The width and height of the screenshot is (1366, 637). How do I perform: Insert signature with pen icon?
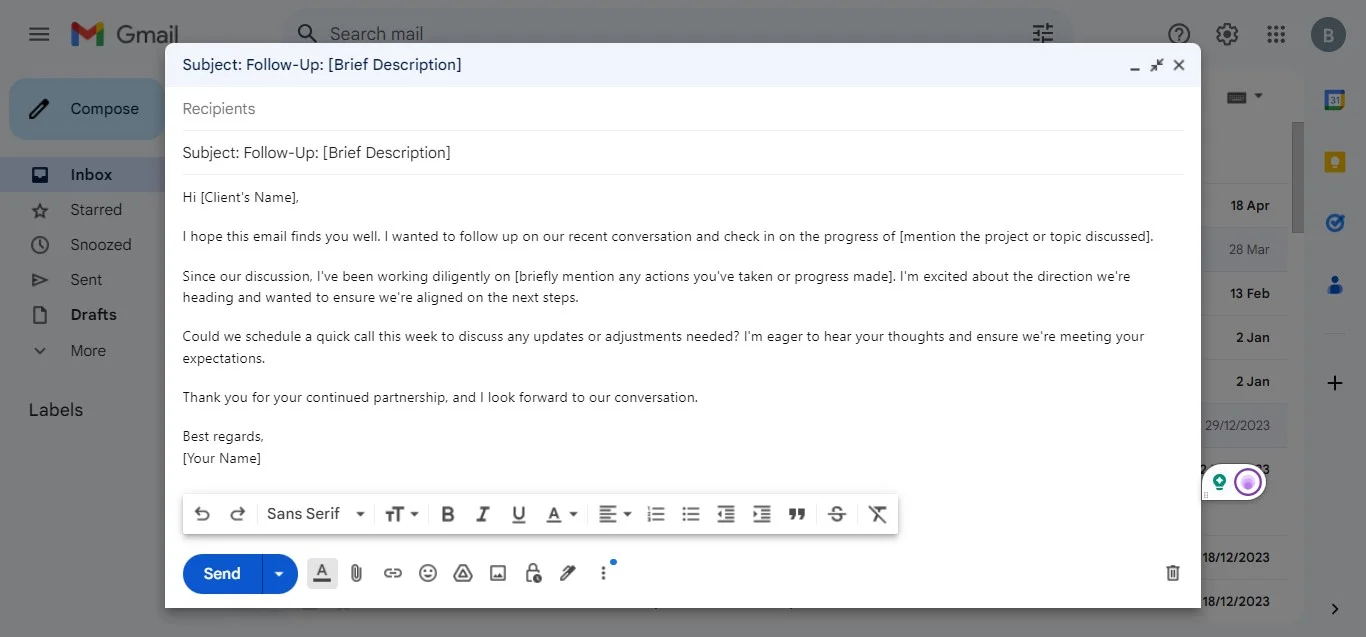(x=568, y=573)
